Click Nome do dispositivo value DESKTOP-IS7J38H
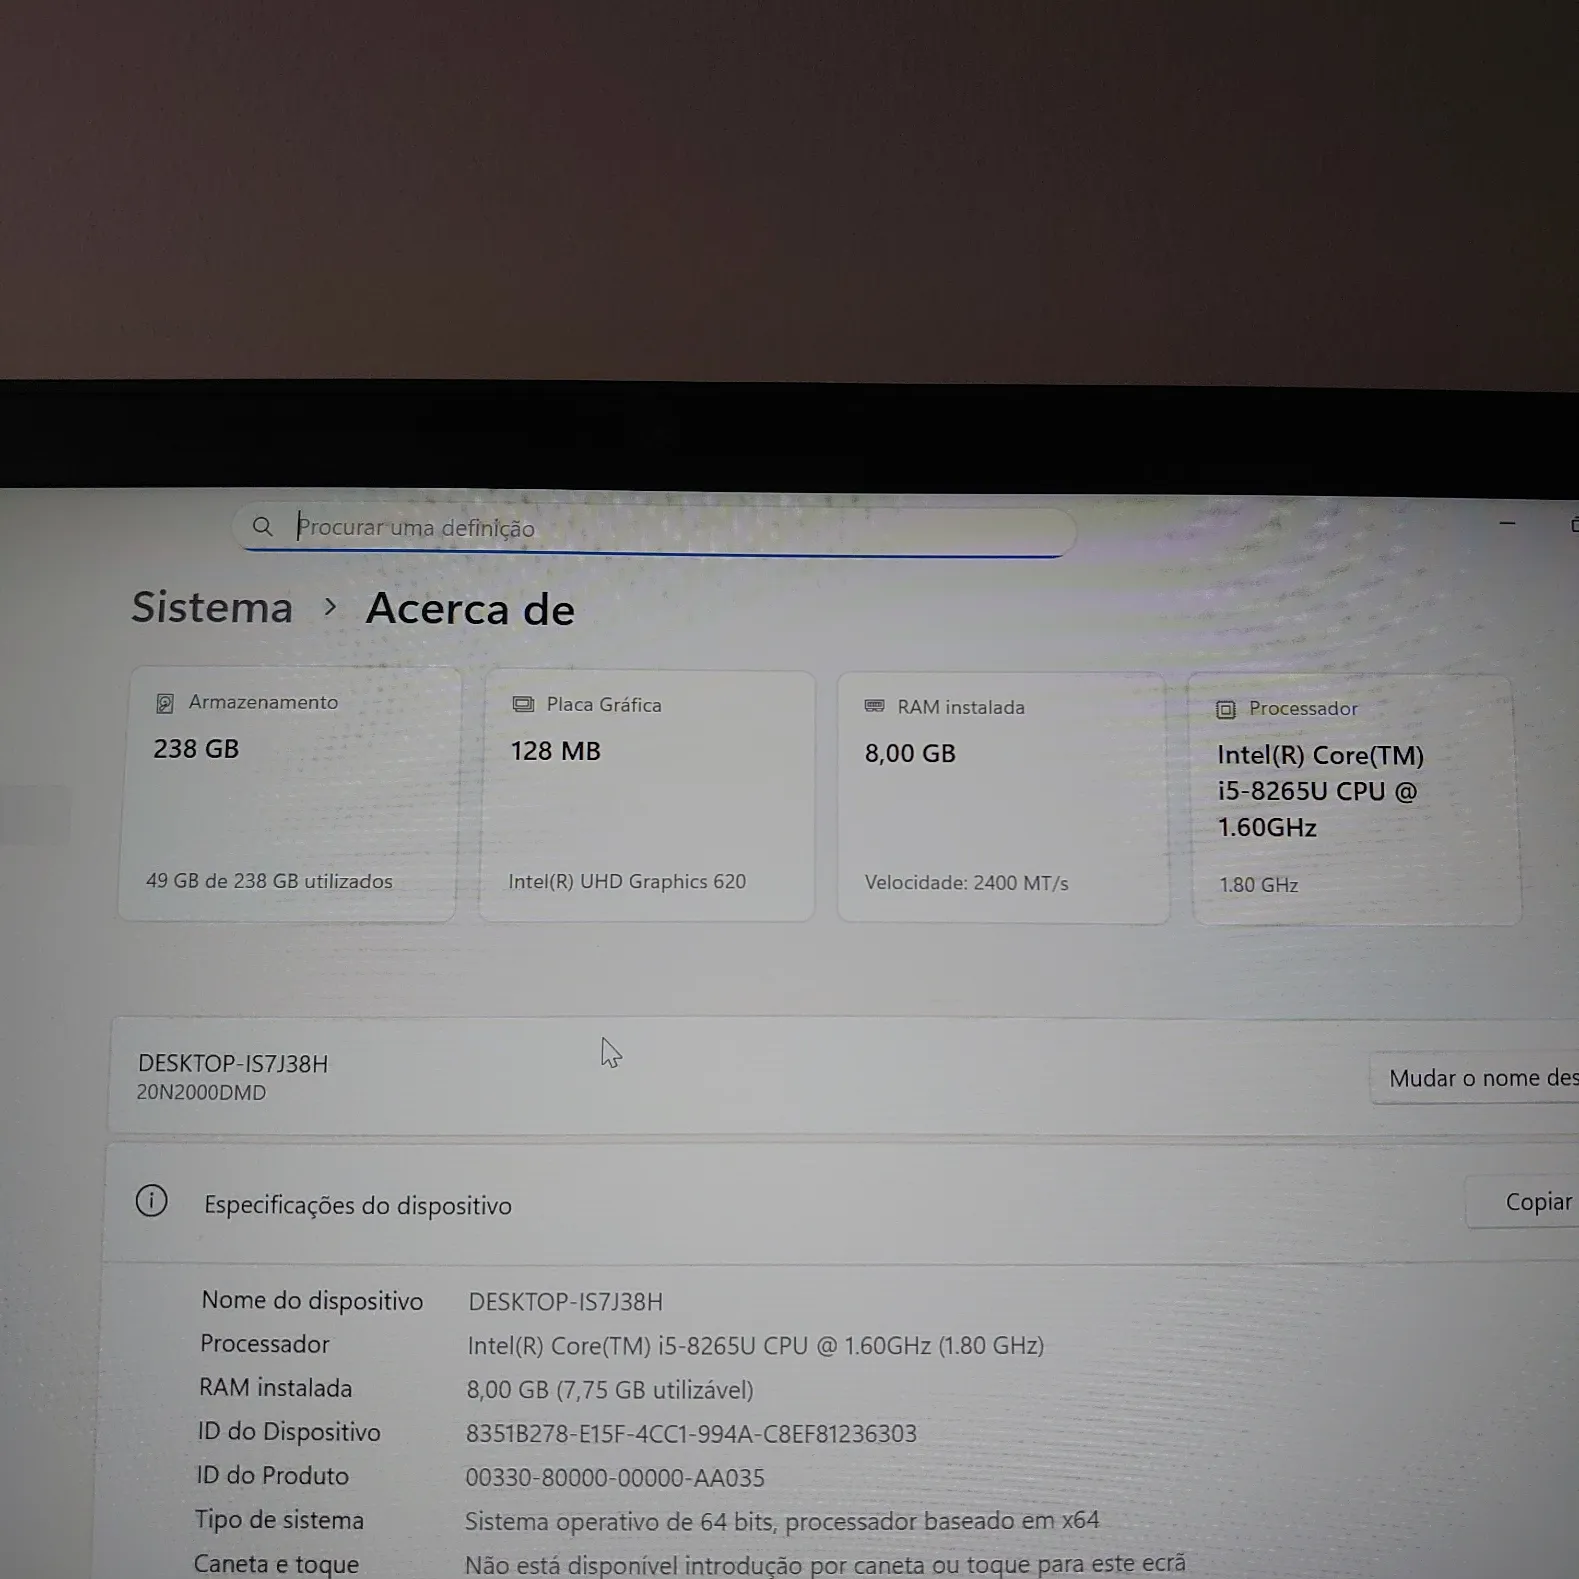Screen dimensions: 1579x1579 (565, 1302)
